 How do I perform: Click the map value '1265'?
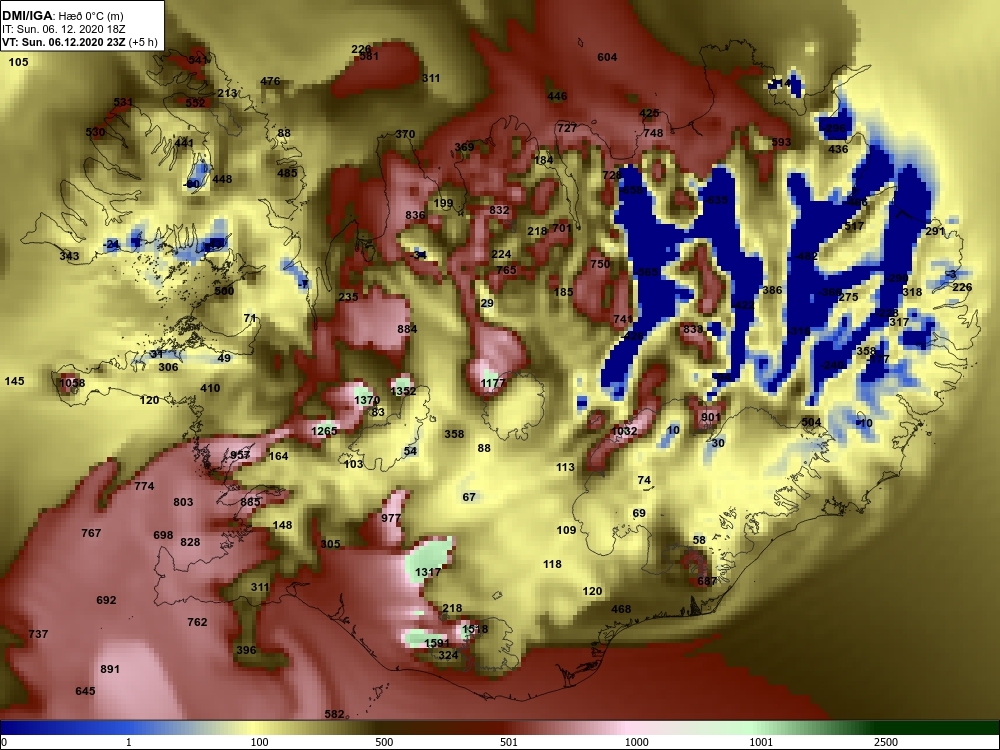pyautogui.click(x=324, y=430)
